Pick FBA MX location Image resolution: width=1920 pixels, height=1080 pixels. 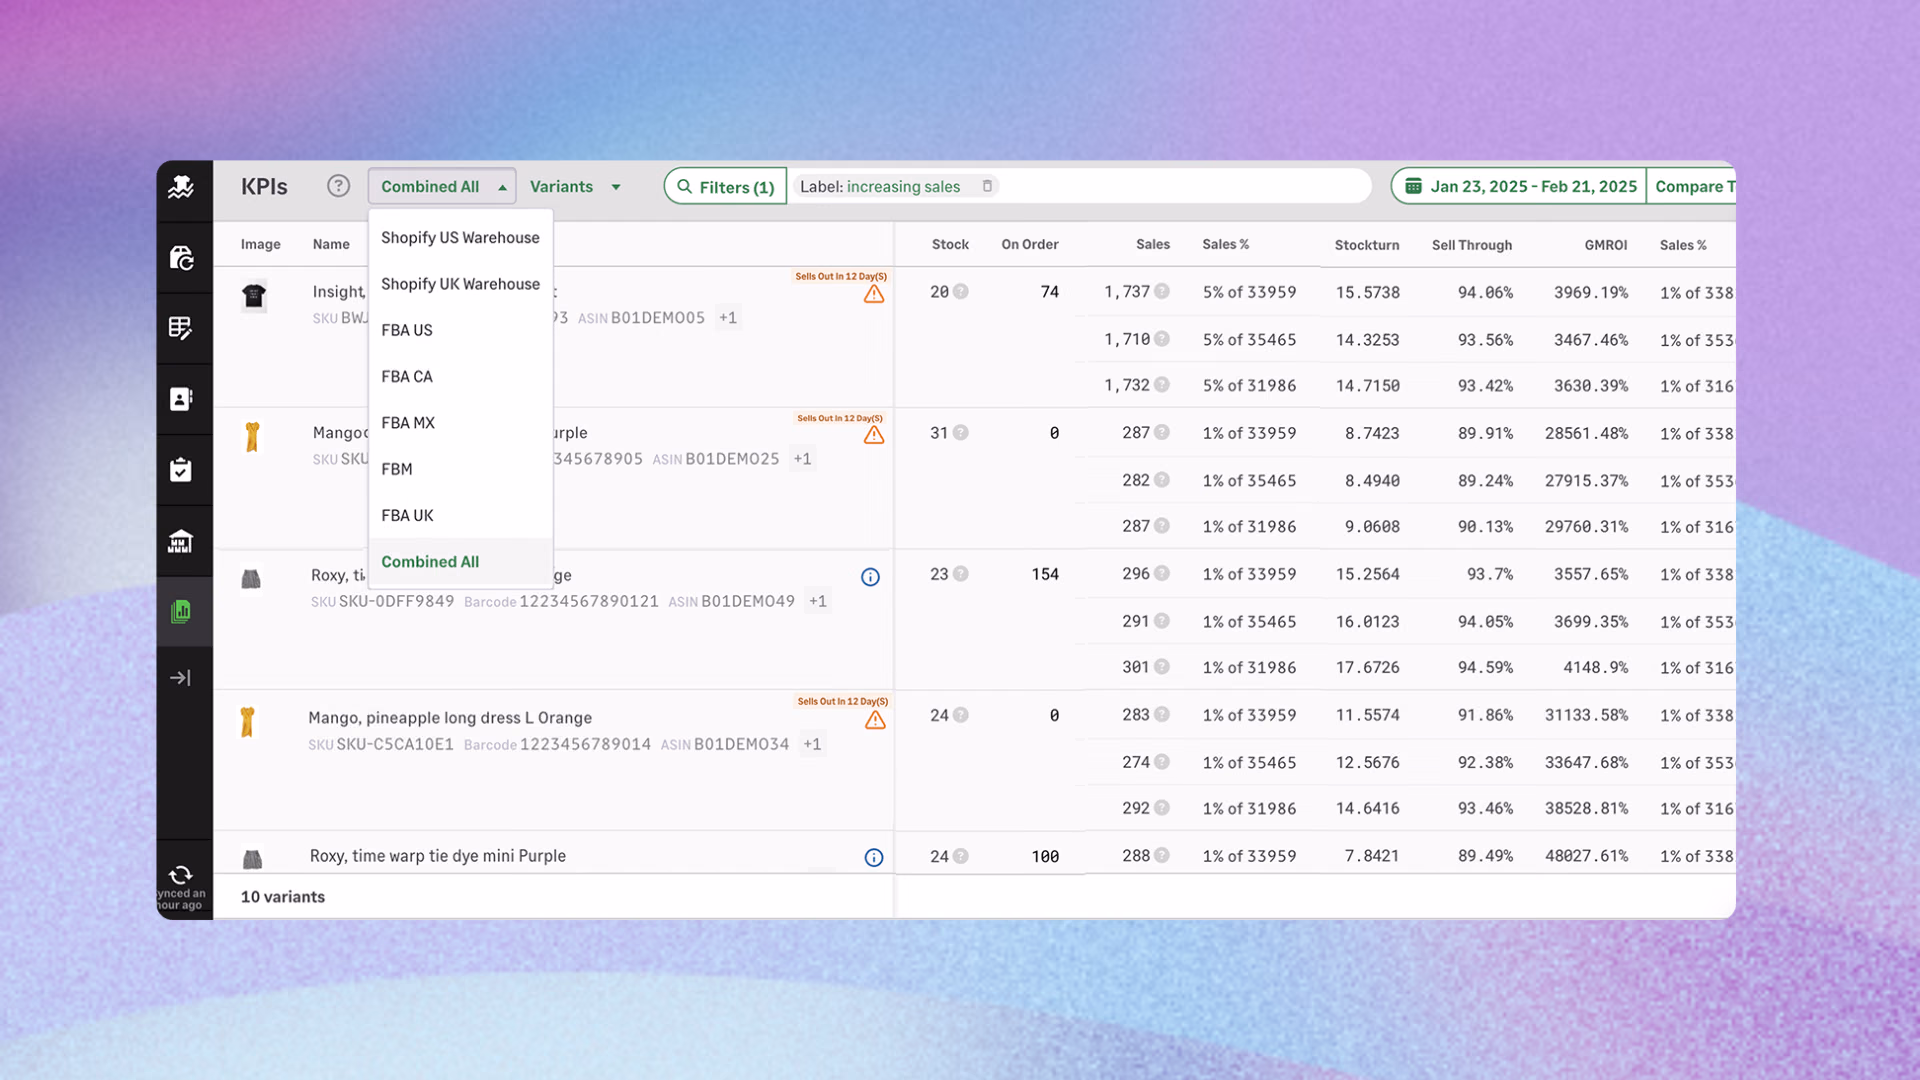(460, 423)
